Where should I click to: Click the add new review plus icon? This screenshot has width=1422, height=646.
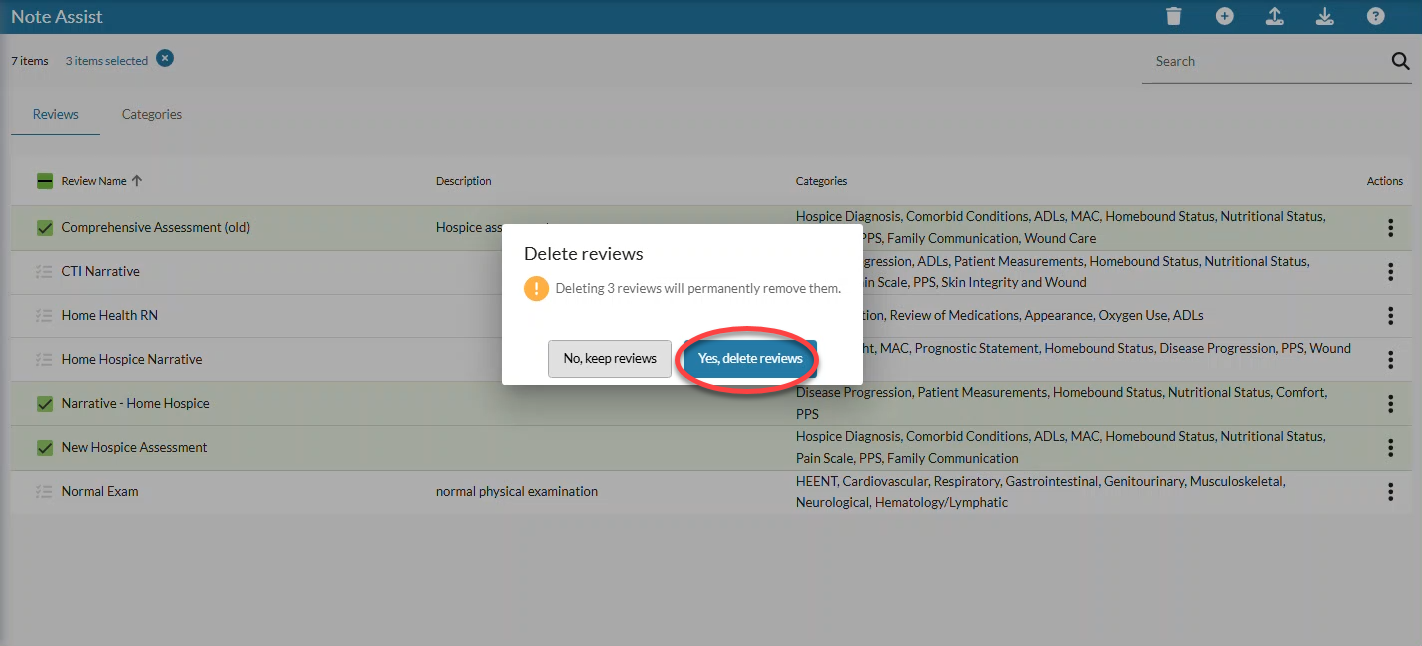(x=1224, y=16)
